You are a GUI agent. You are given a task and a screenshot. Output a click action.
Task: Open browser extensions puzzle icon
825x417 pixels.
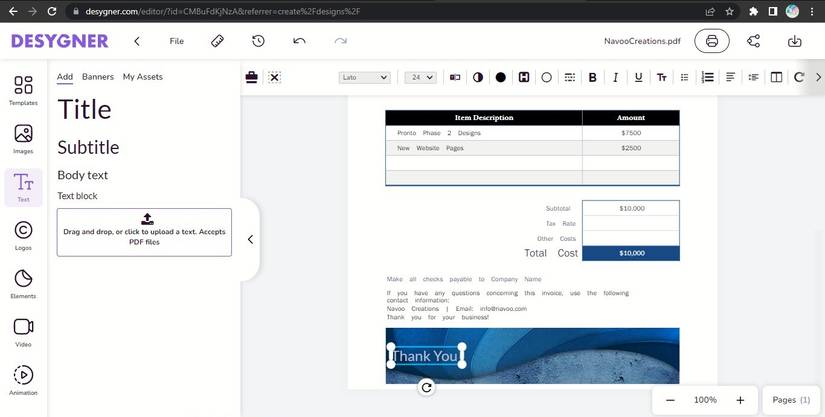coord(753,11)
